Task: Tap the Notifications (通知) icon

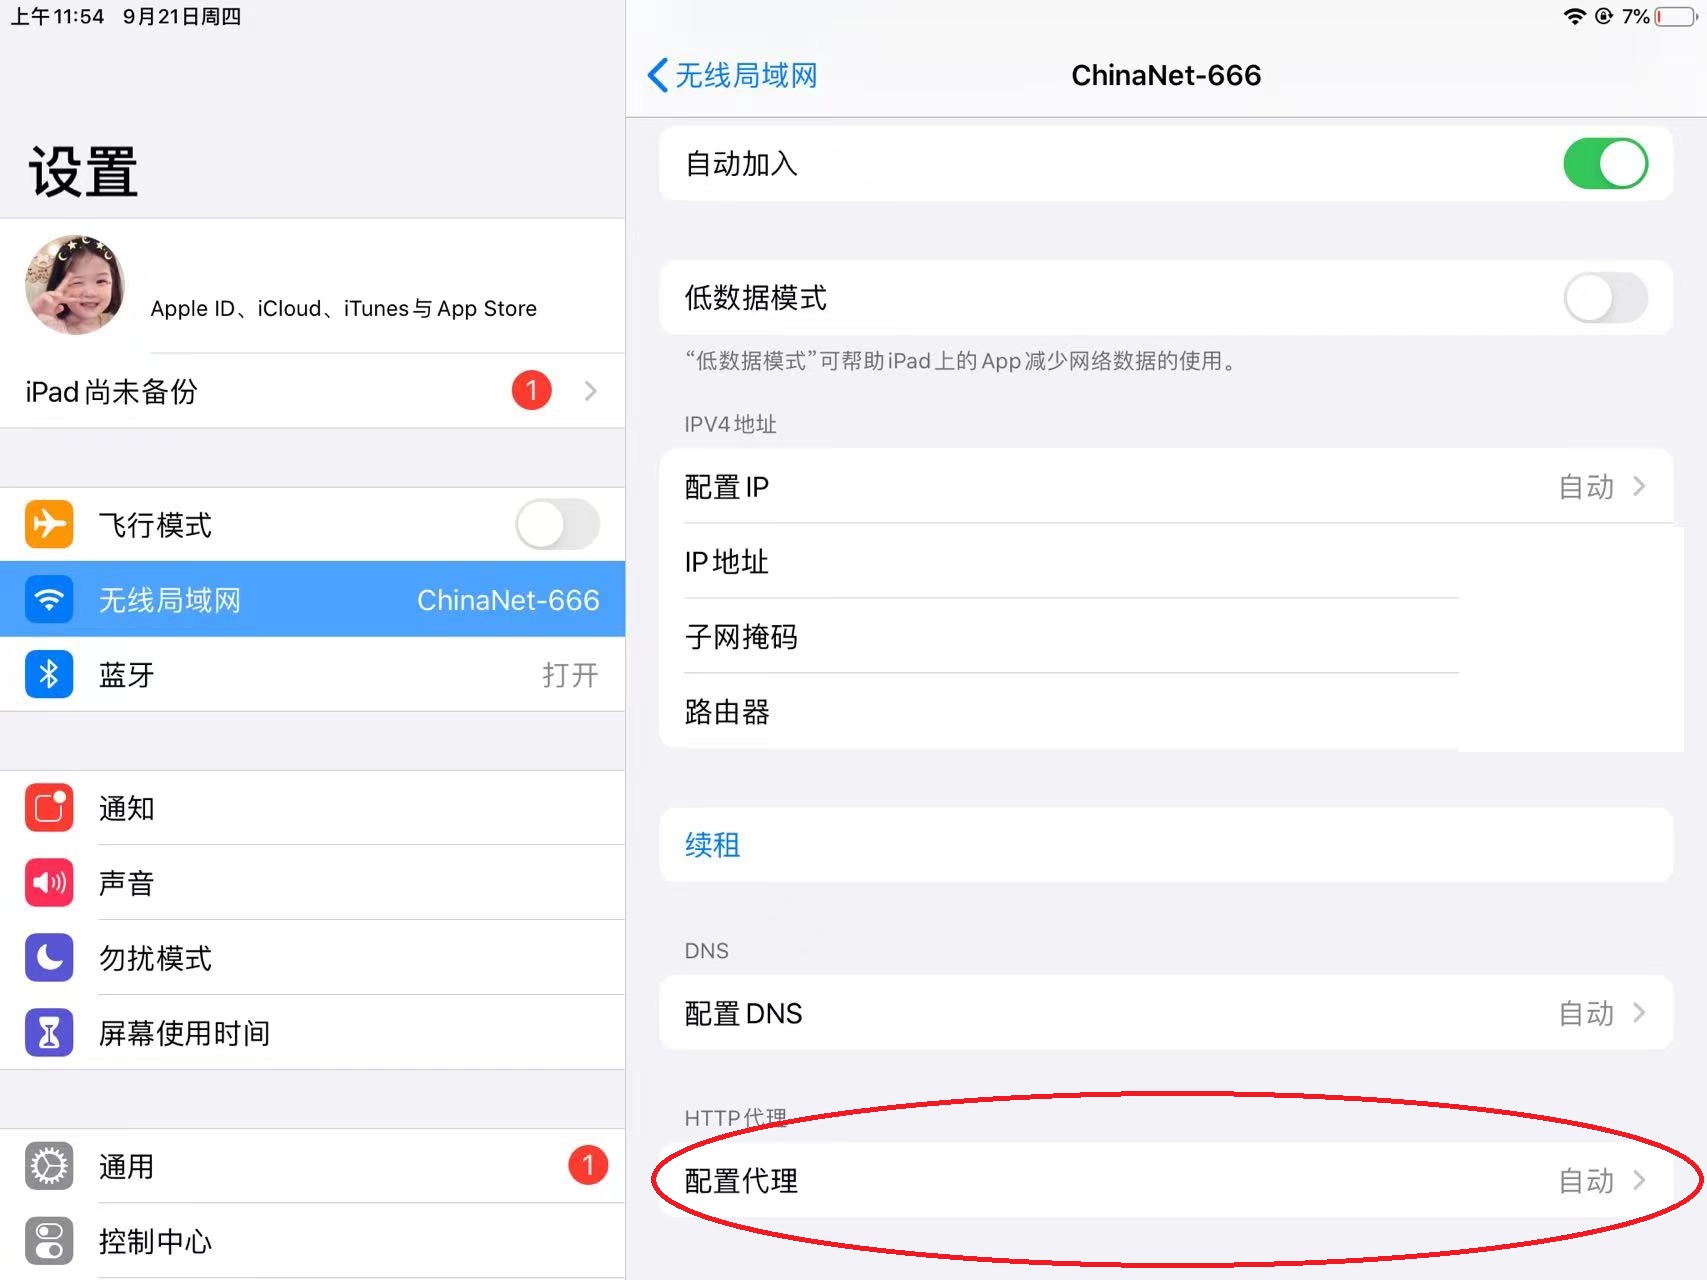Action: 49,808
